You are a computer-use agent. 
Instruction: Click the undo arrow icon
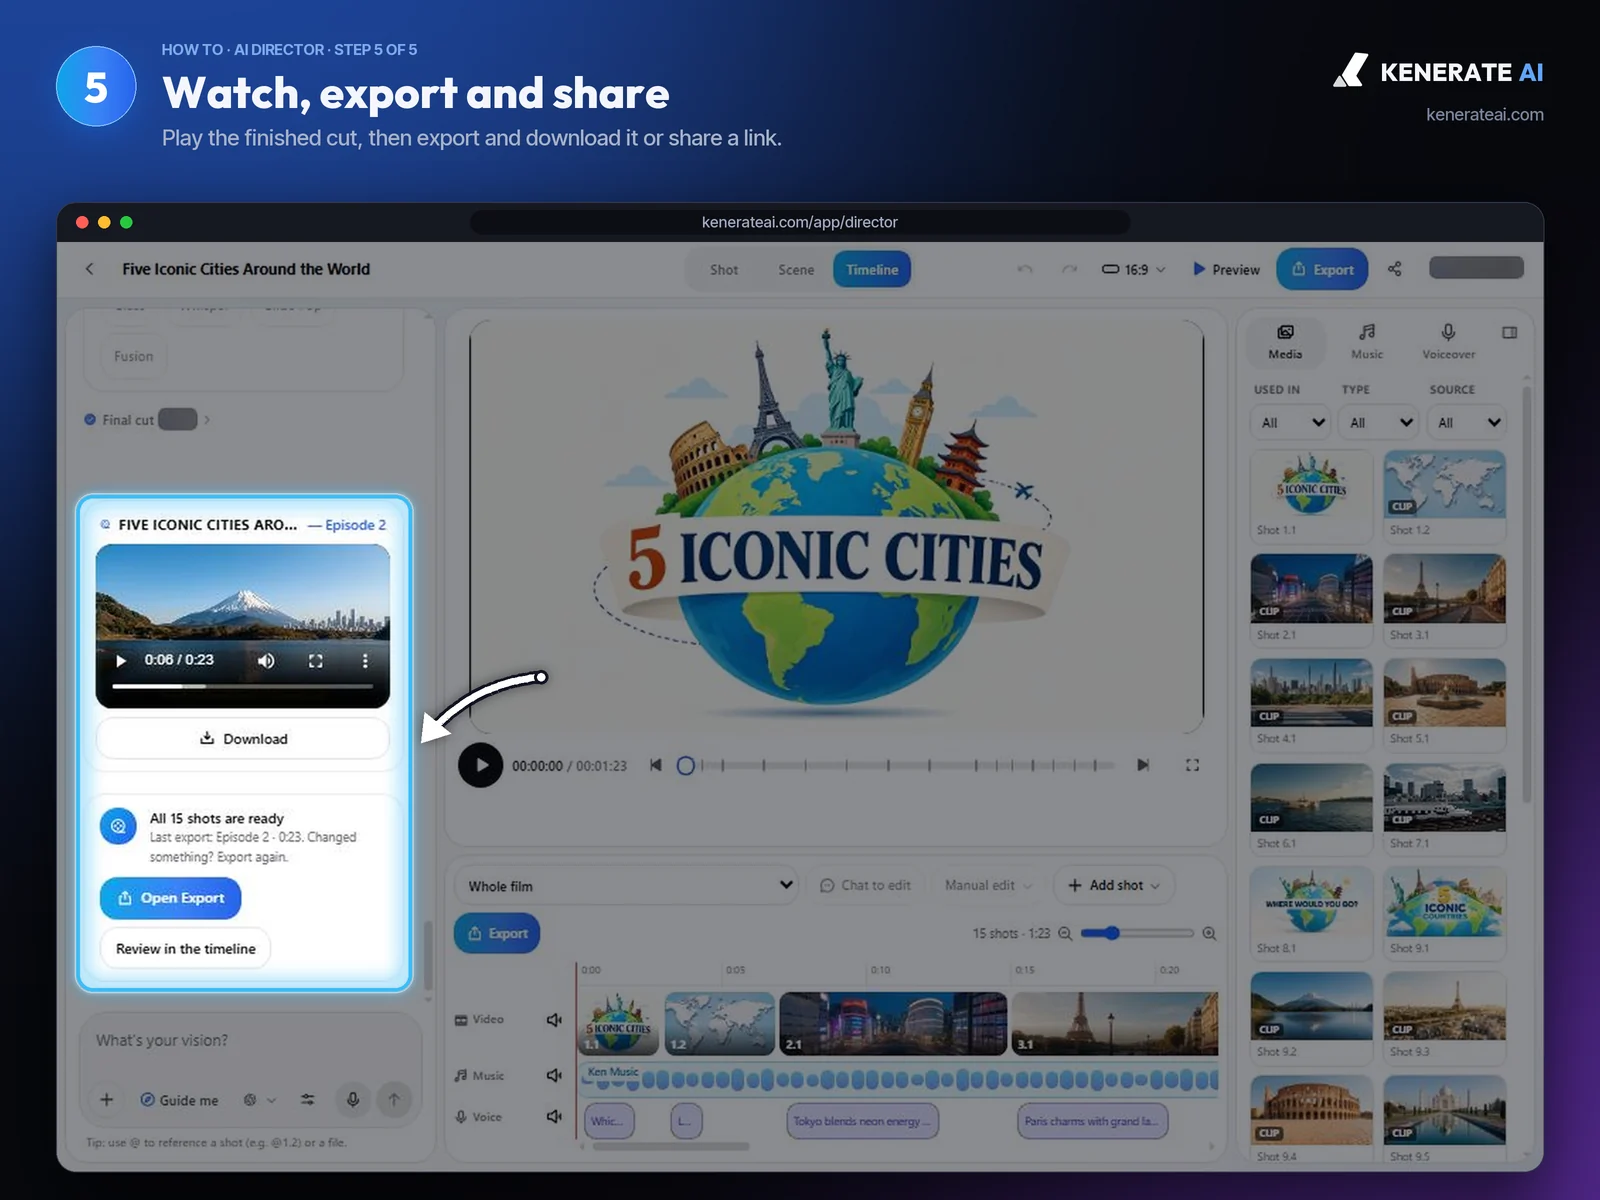[1025, 269]
